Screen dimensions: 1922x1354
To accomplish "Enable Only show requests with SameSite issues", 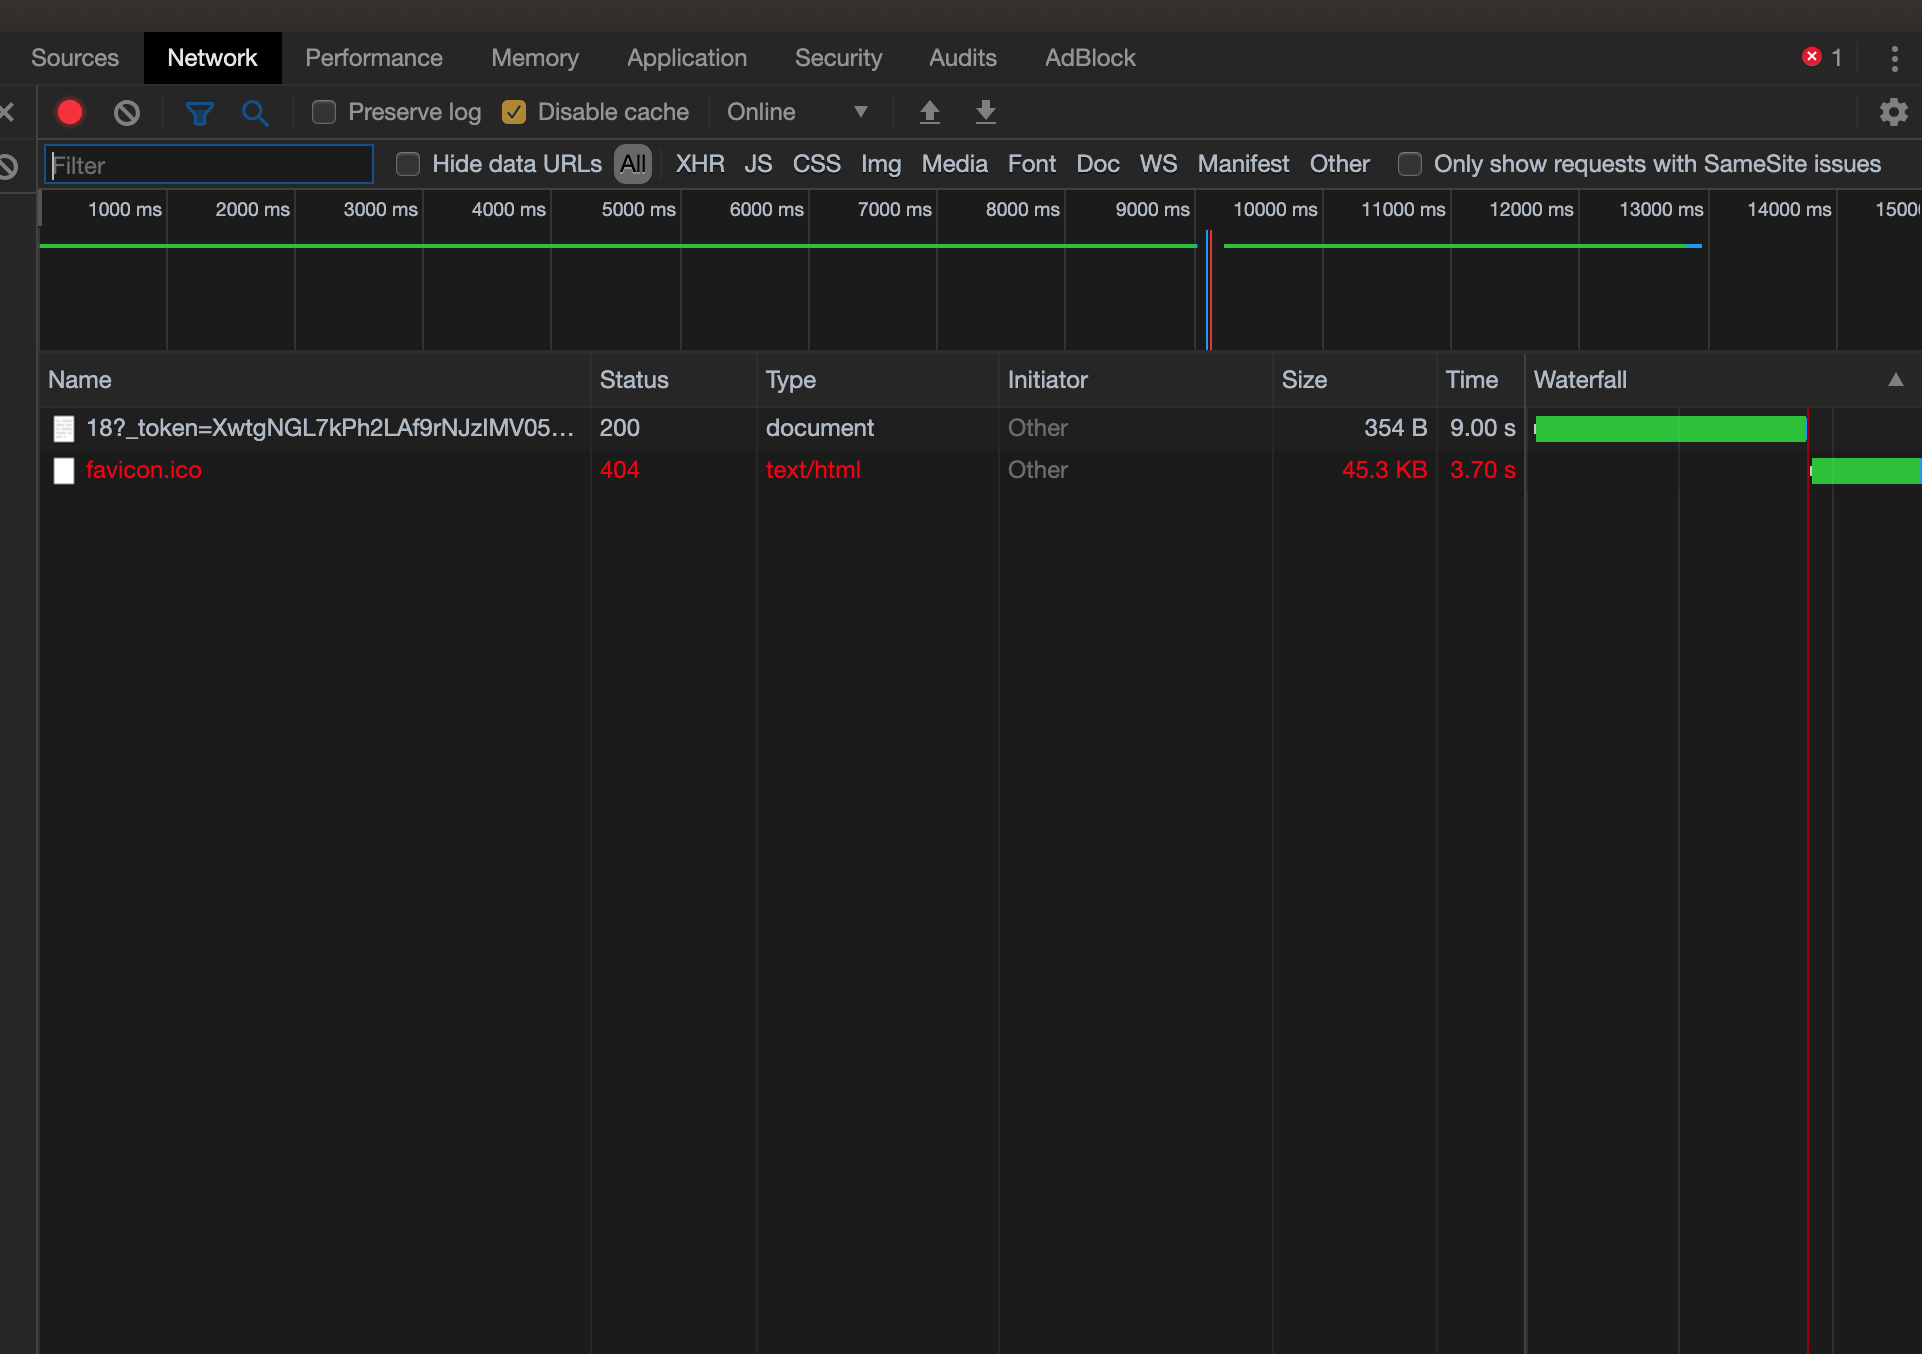I will (1410, 164).
